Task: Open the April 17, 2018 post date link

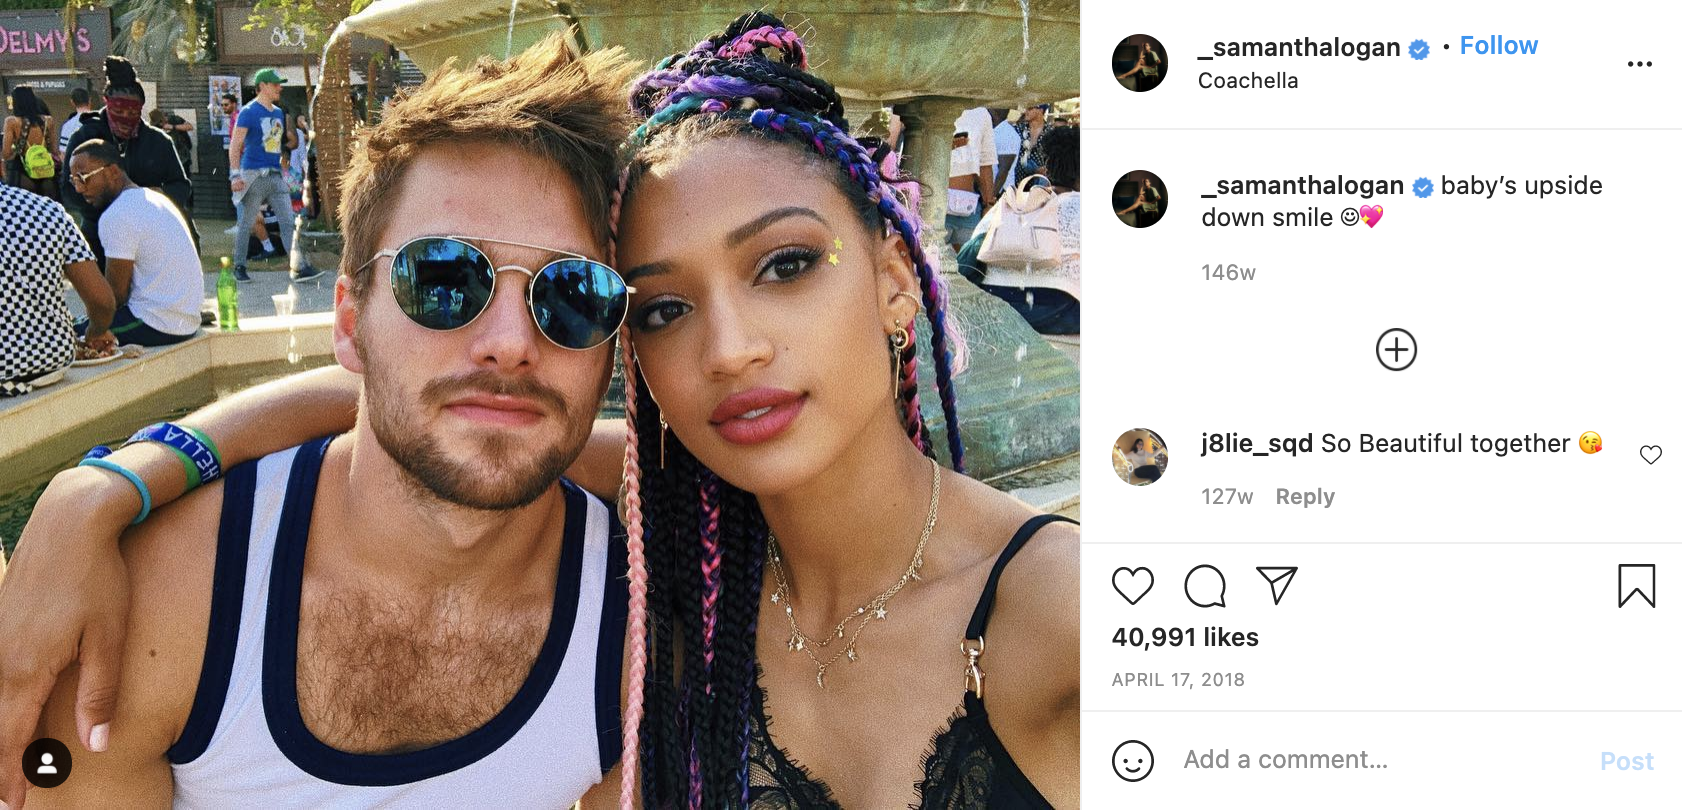Action: [1178, 680]
